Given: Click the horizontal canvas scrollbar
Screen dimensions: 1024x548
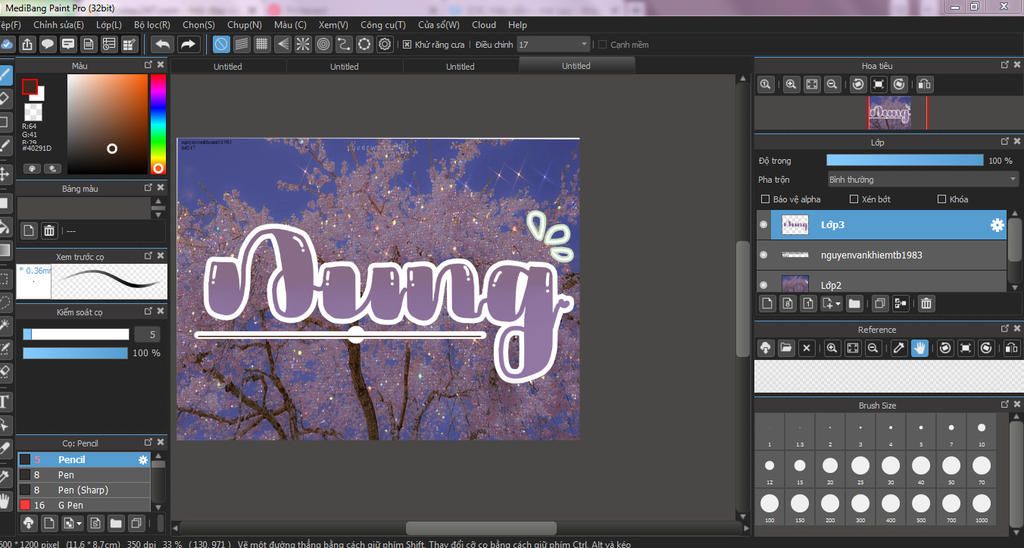Looking at the screenshot, I should pyautogui.click(x=481, y=528).
